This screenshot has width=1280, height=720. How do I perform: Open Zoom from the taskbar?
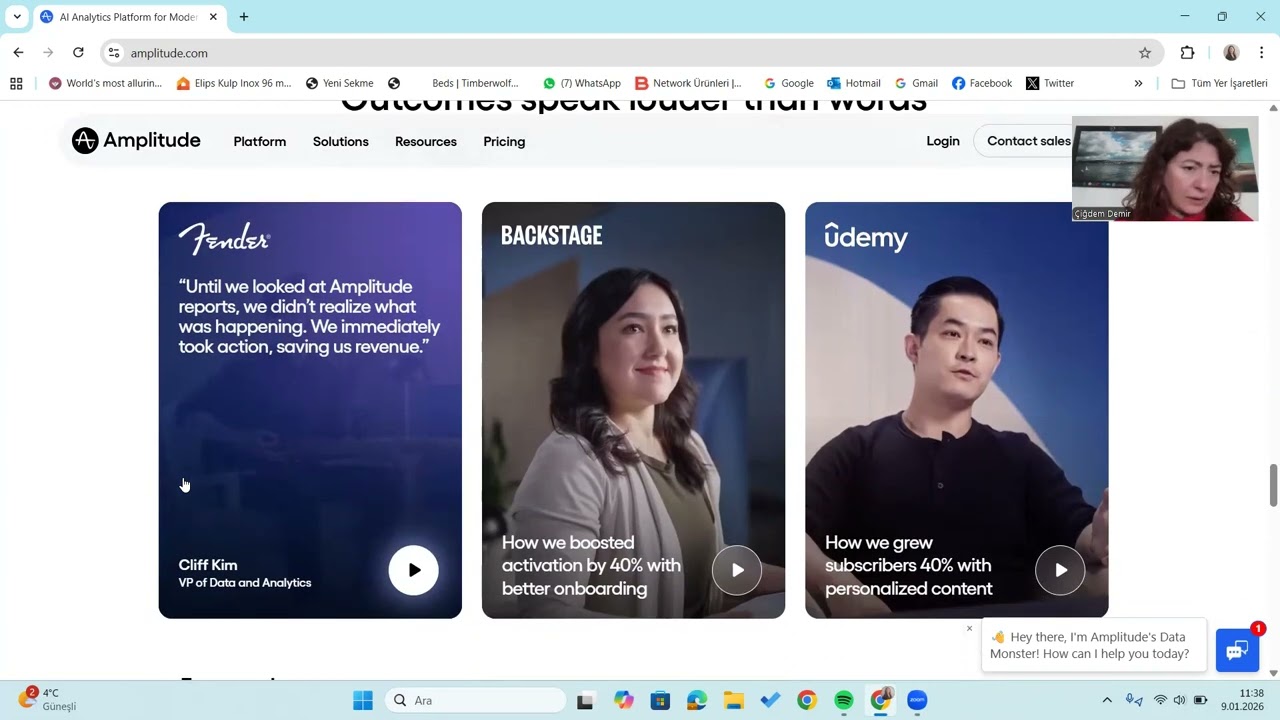tap(917, 700)
